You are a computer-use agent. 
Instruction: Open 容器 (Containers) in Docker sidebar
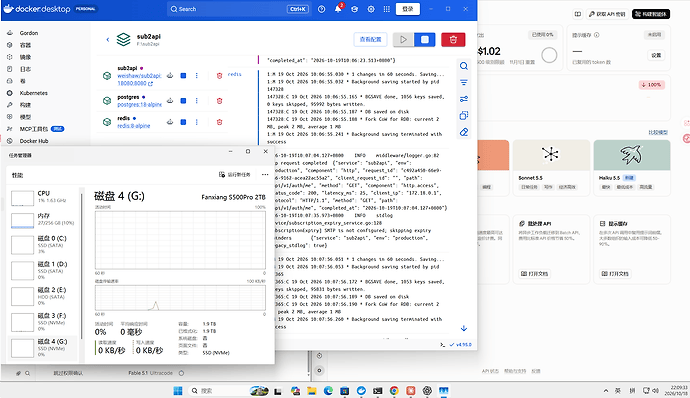pyautogui.click(x=25, y=45)
